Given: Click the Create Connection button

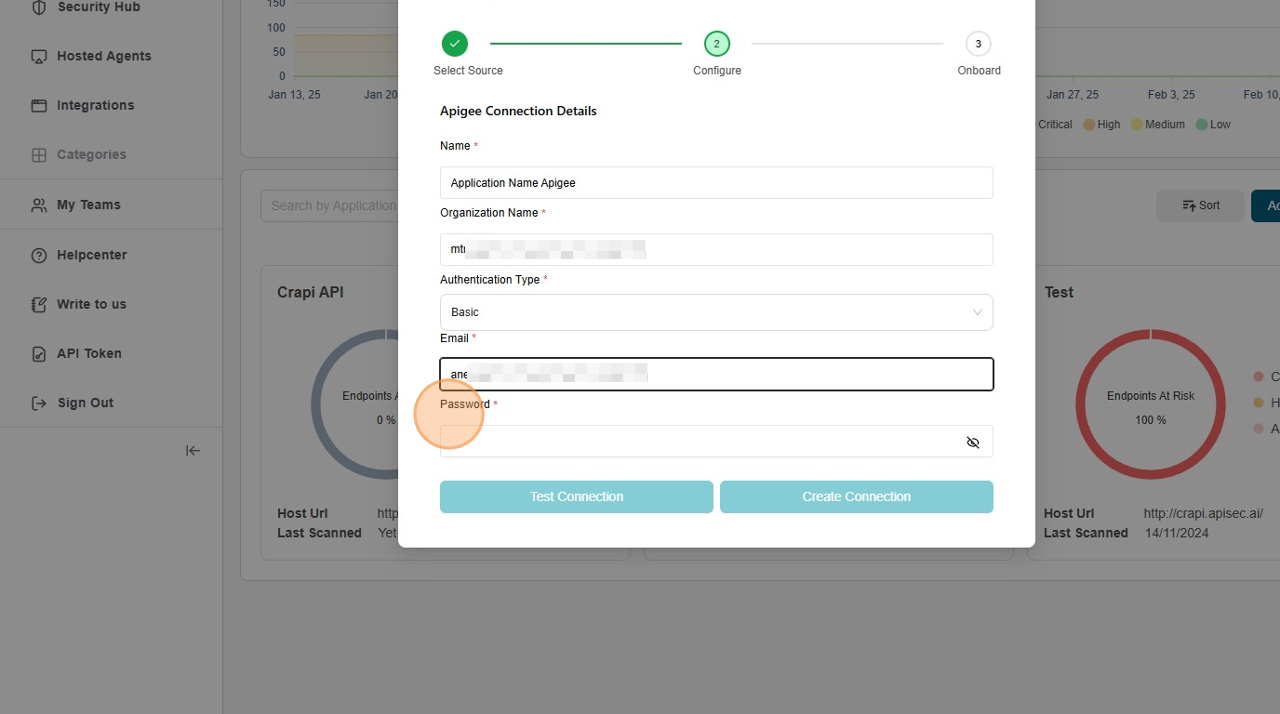Looking at the screenshot, I should point(856,497).
